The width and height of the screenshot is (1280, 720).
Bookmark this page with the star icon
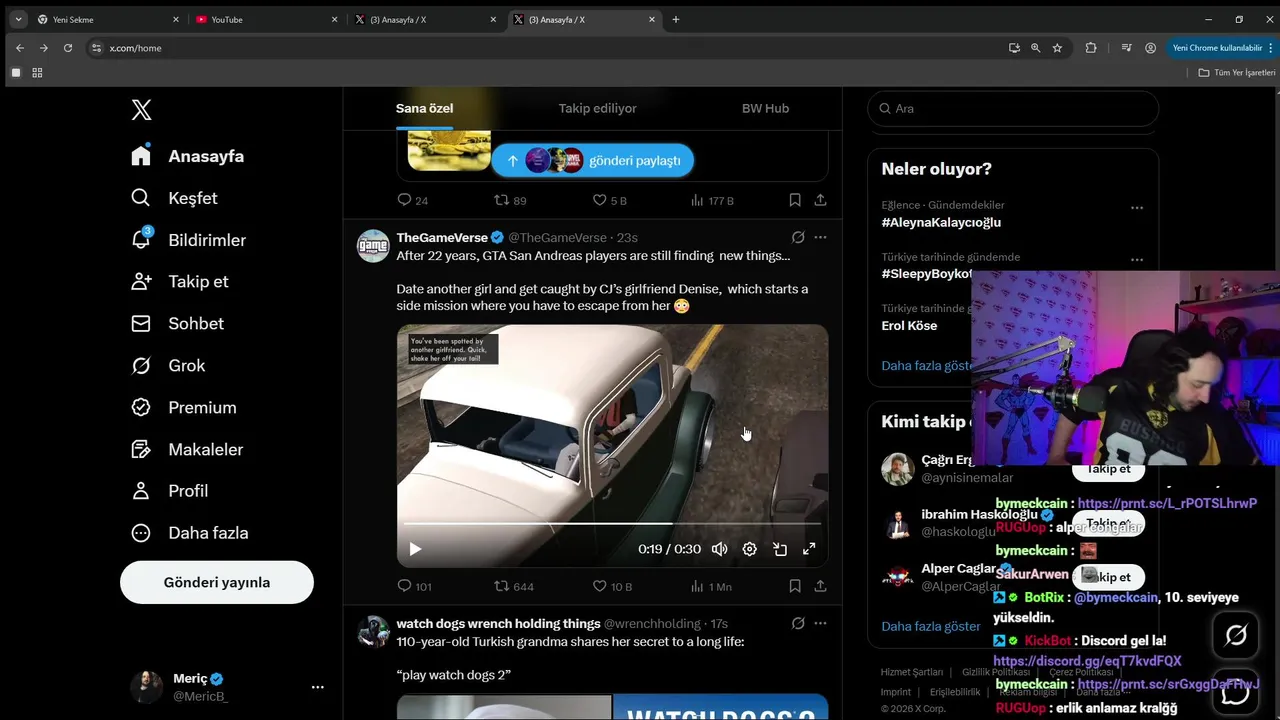1057,48
